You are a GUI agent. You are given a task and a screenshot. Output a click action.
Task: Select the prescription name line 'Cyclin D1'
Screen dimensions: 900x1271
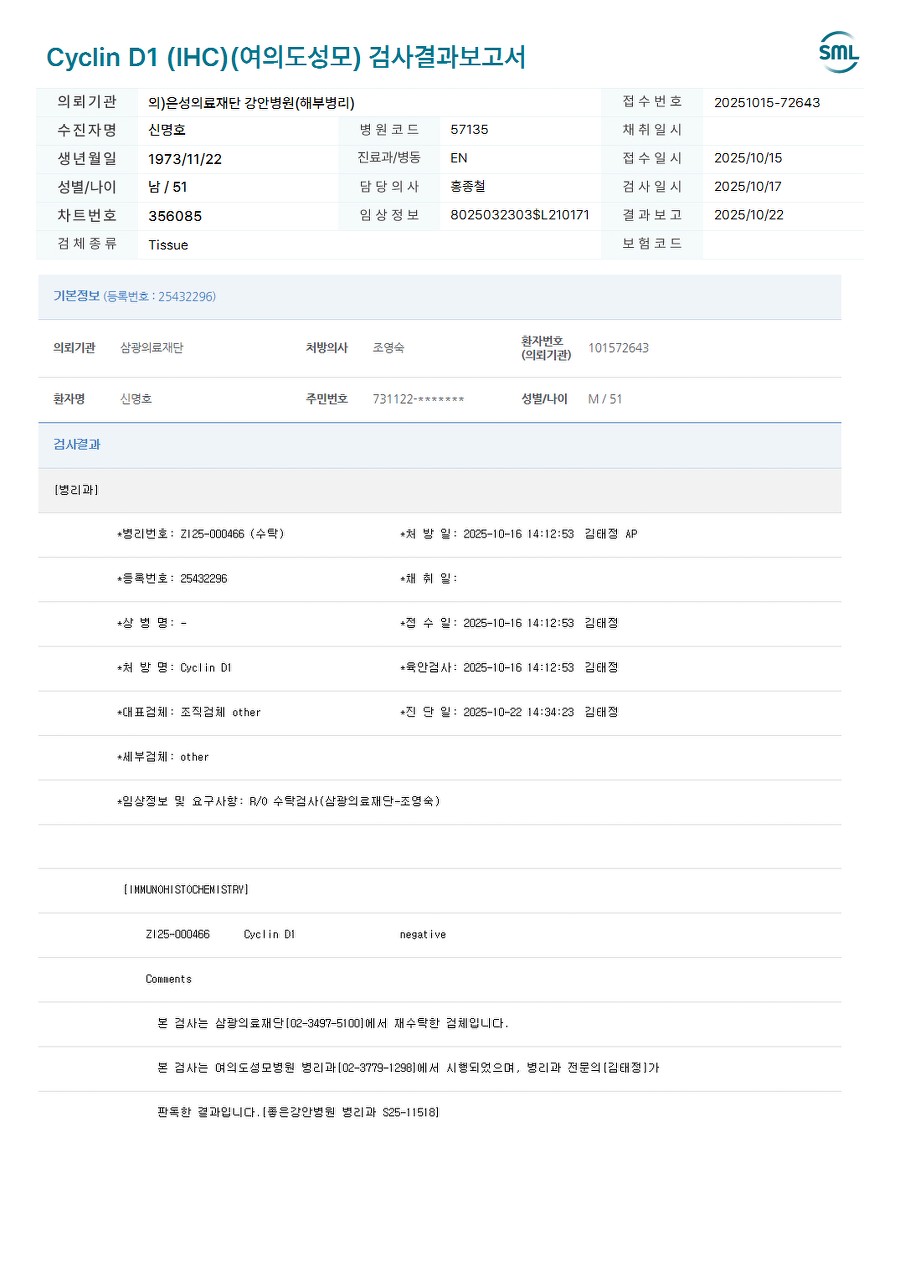coord(174,668)
